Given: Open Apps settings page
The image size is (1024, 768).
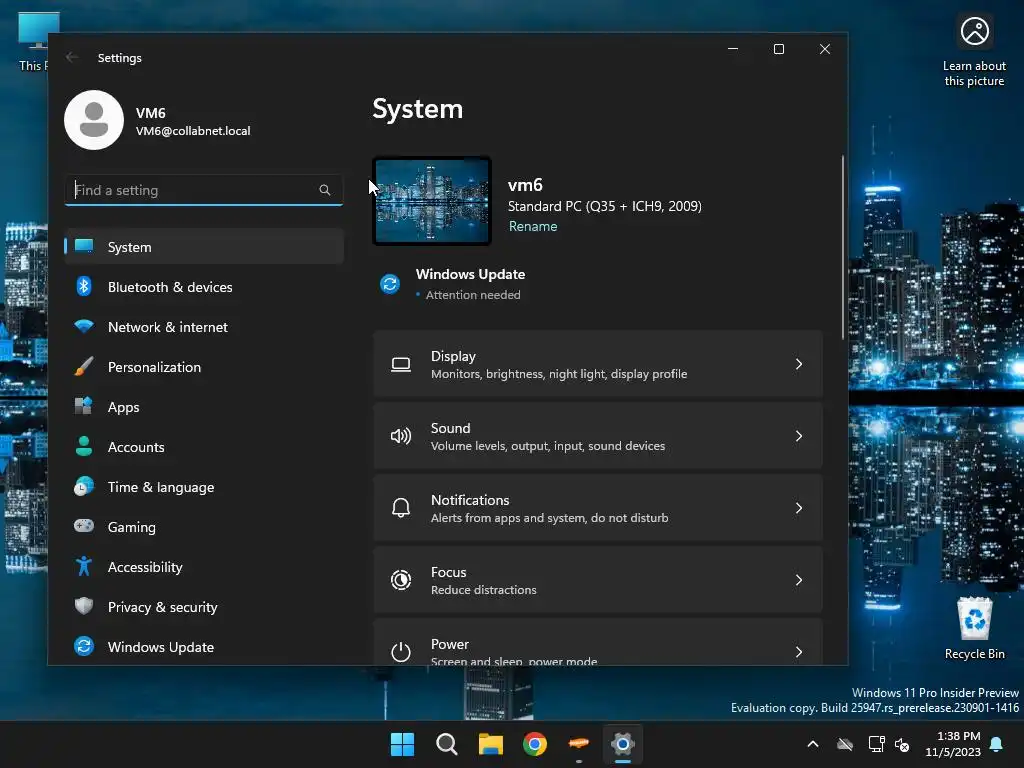Looking at the screenshot, I should [204, 406].
